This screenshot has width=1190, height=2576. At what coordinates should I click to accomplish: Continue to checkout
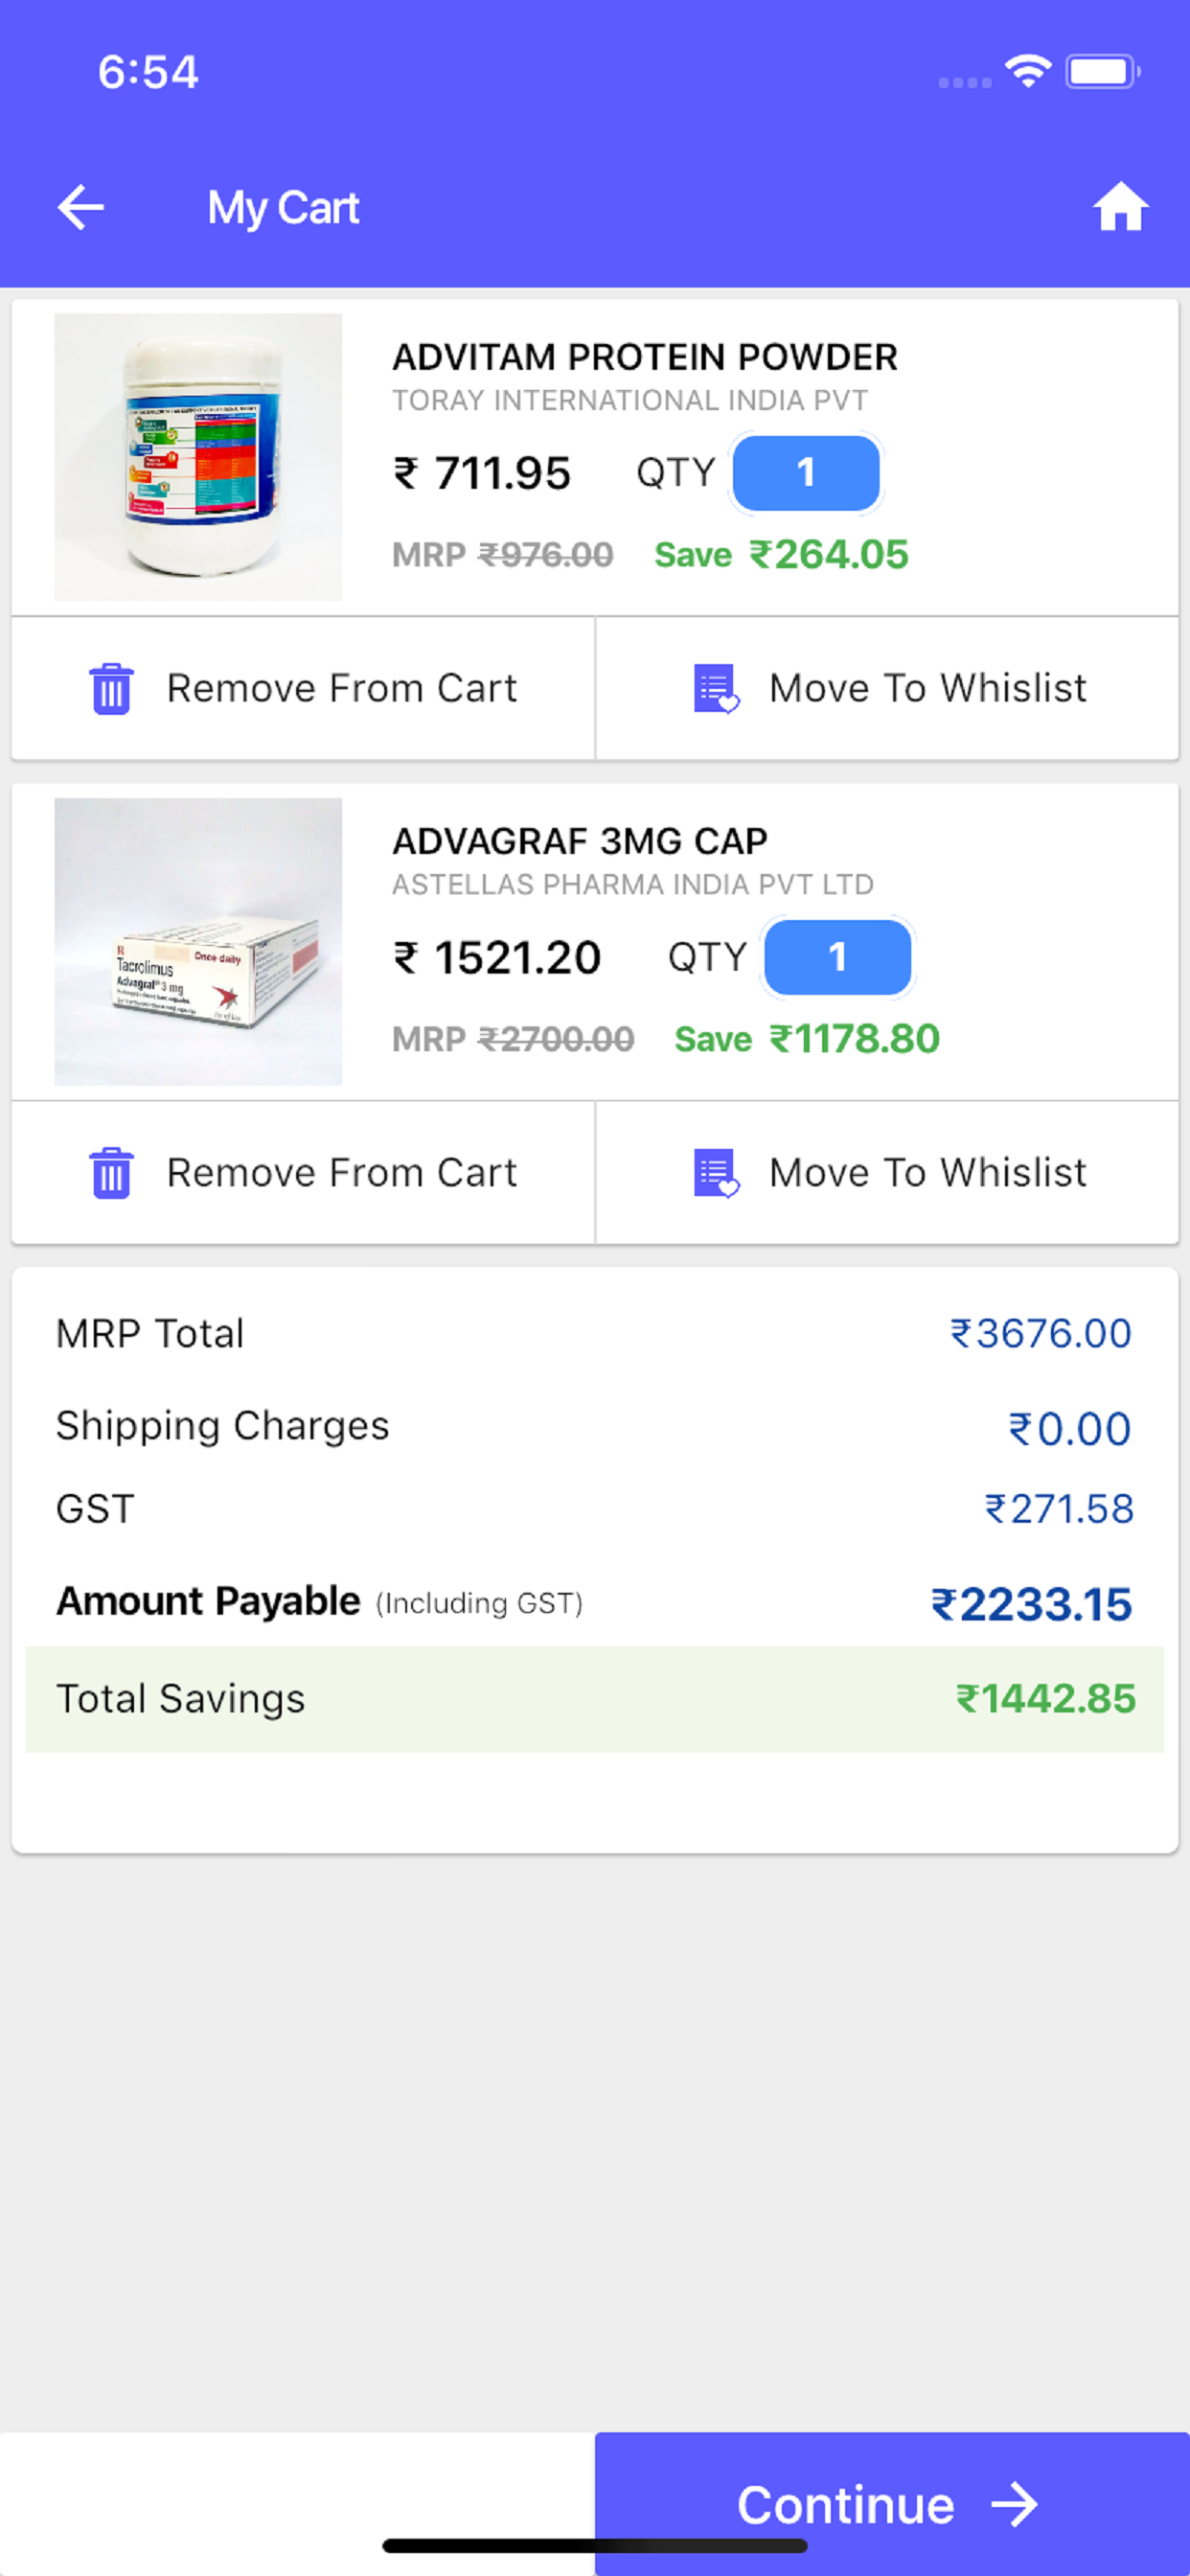tap(892, 2504)
